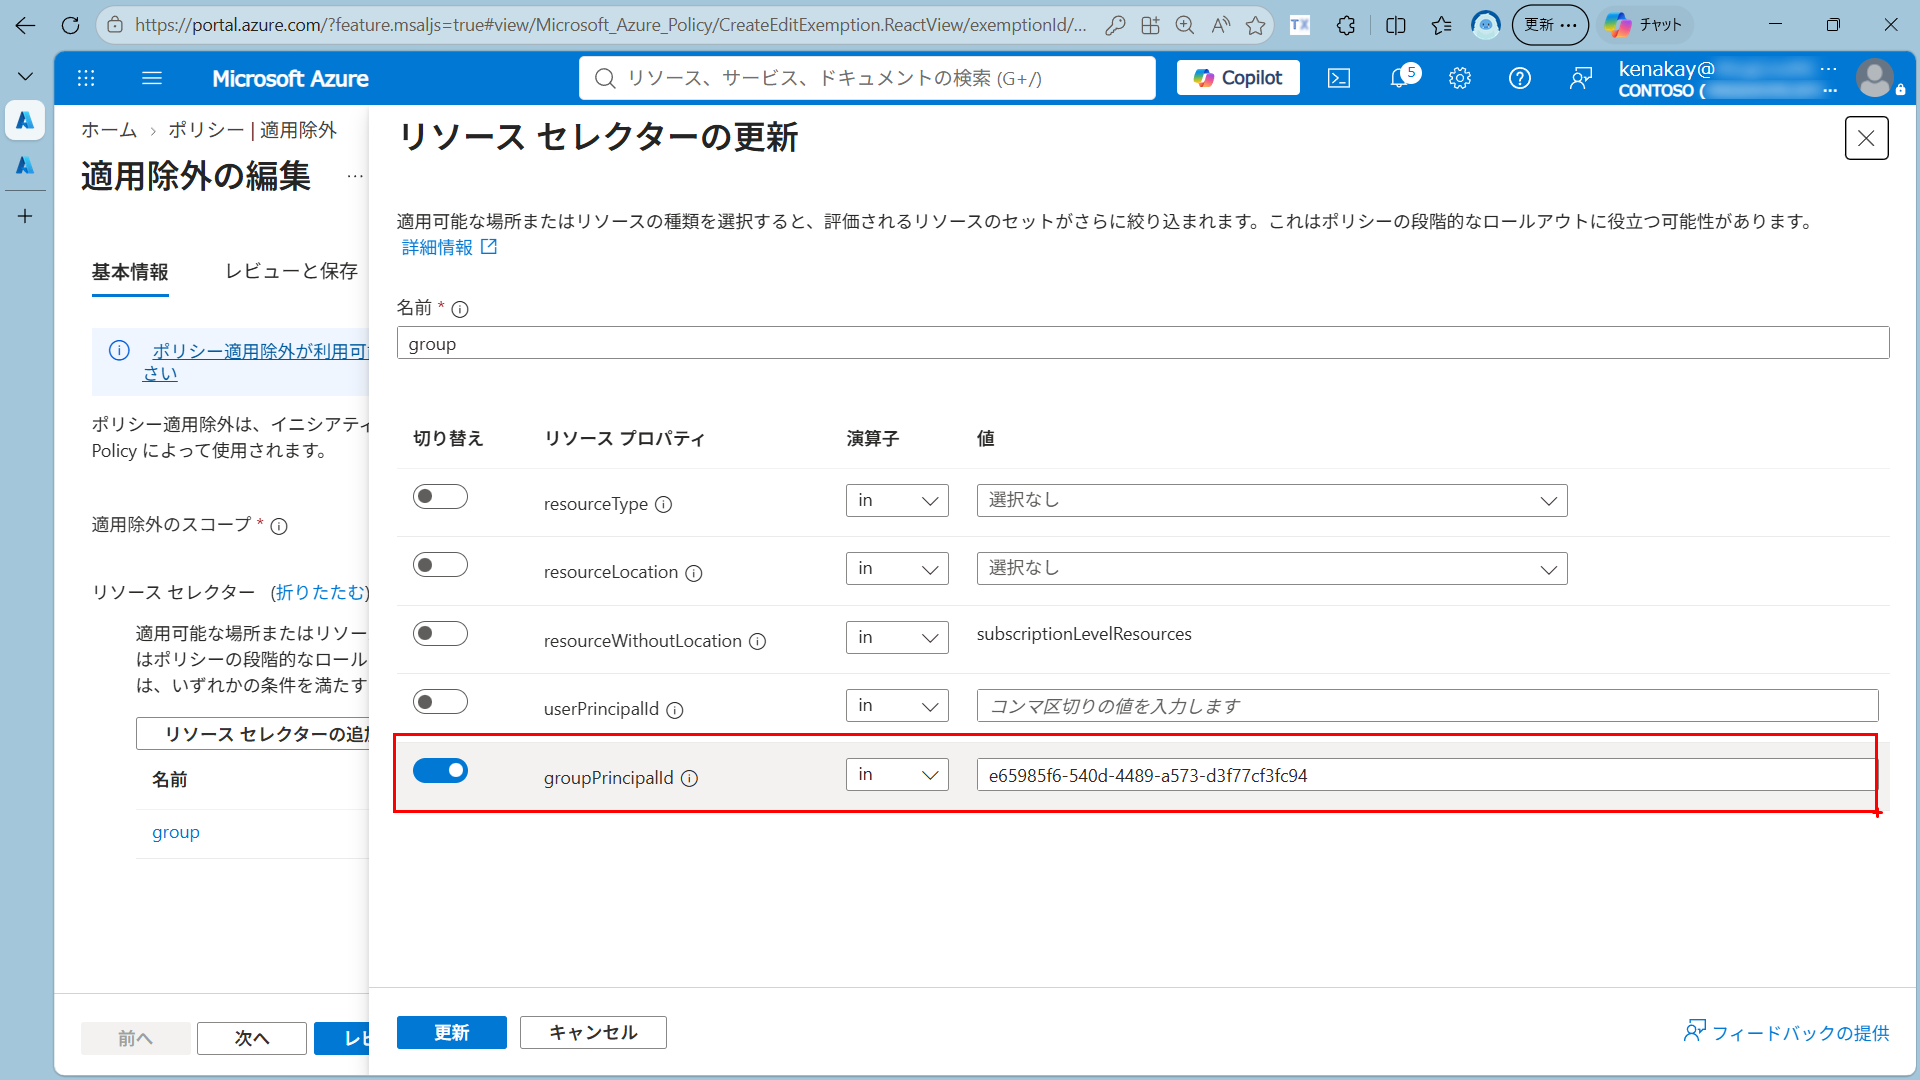Reload the page with the browser refresh icon
Screen dimensions: 1920x1080
[x=70, y=25]
